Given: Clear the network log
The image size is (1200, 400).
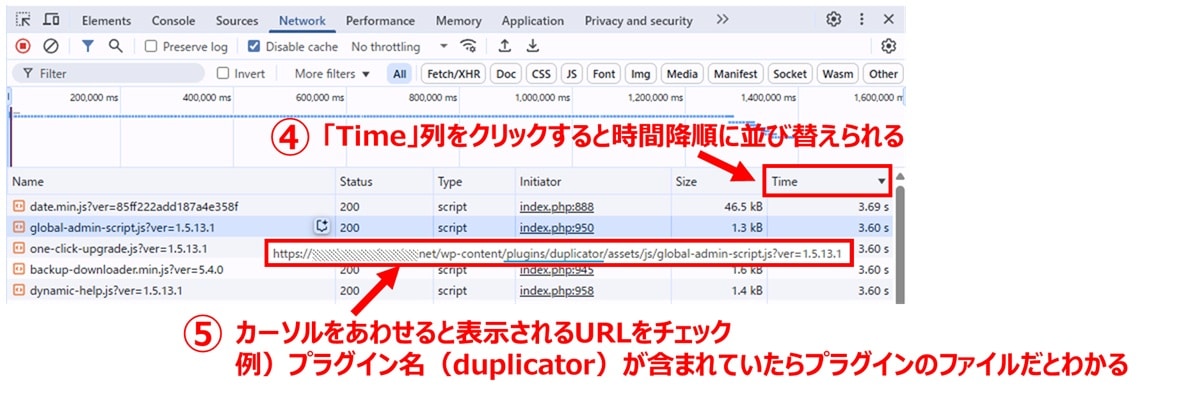Looking at the screenshot, I should (50, 46).
